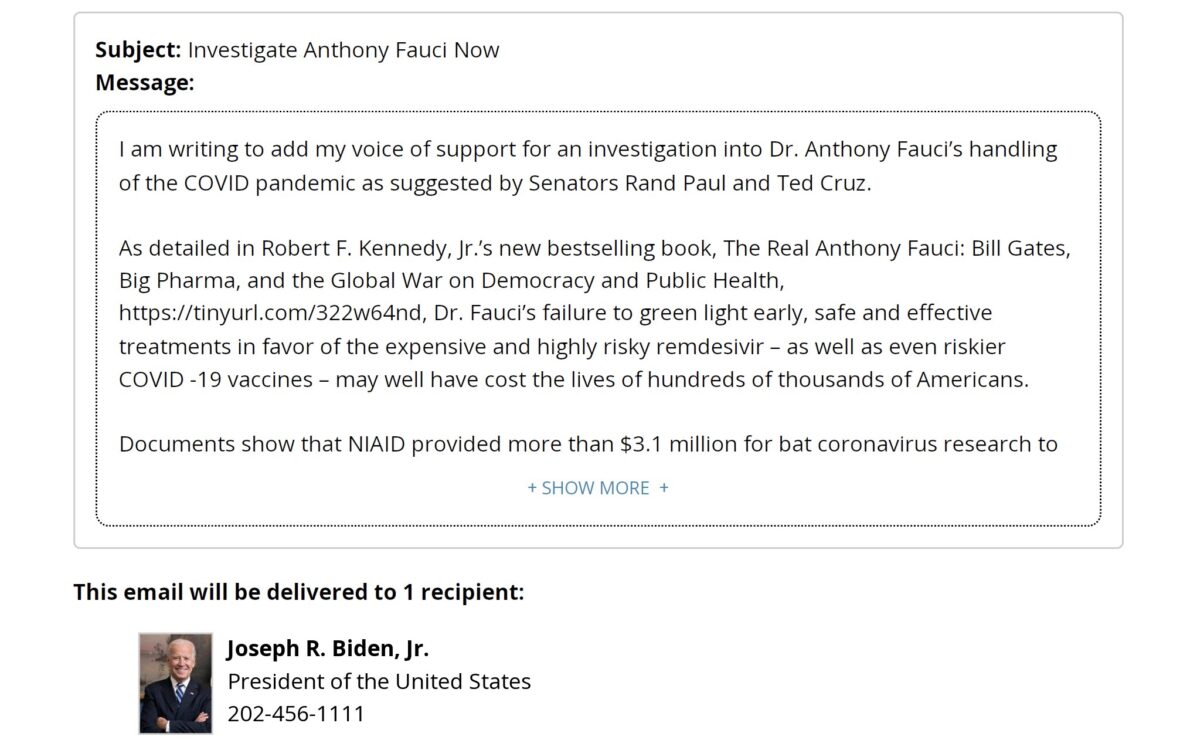The height and width of the screenshot is (750, 1180).
Task: Click the word remdesivir in the message
Action: coord(710,346)
